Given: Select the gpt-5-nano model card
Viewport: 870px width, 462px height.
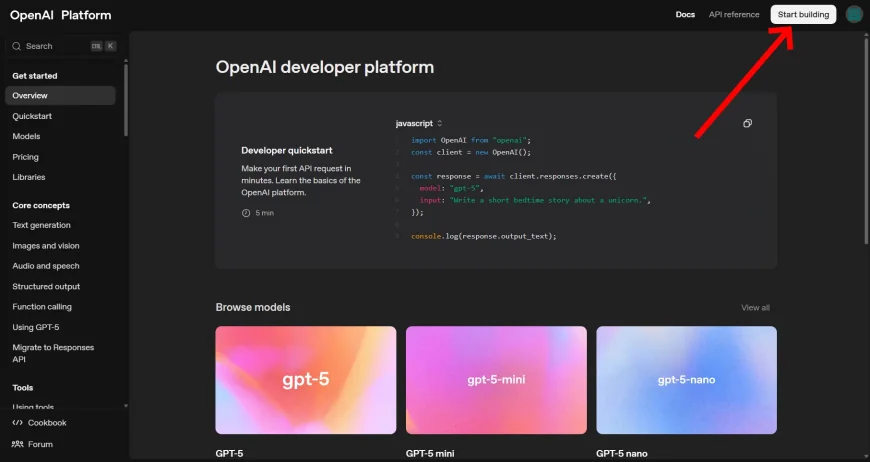Looking at the screenshot, I should (x=686, y=380).
